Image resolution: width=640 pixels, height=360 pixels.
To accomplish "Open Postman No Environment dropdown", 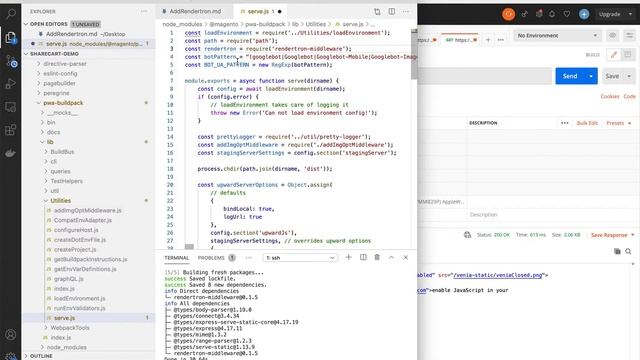I will pyautogui.click(x=557, y=36).
